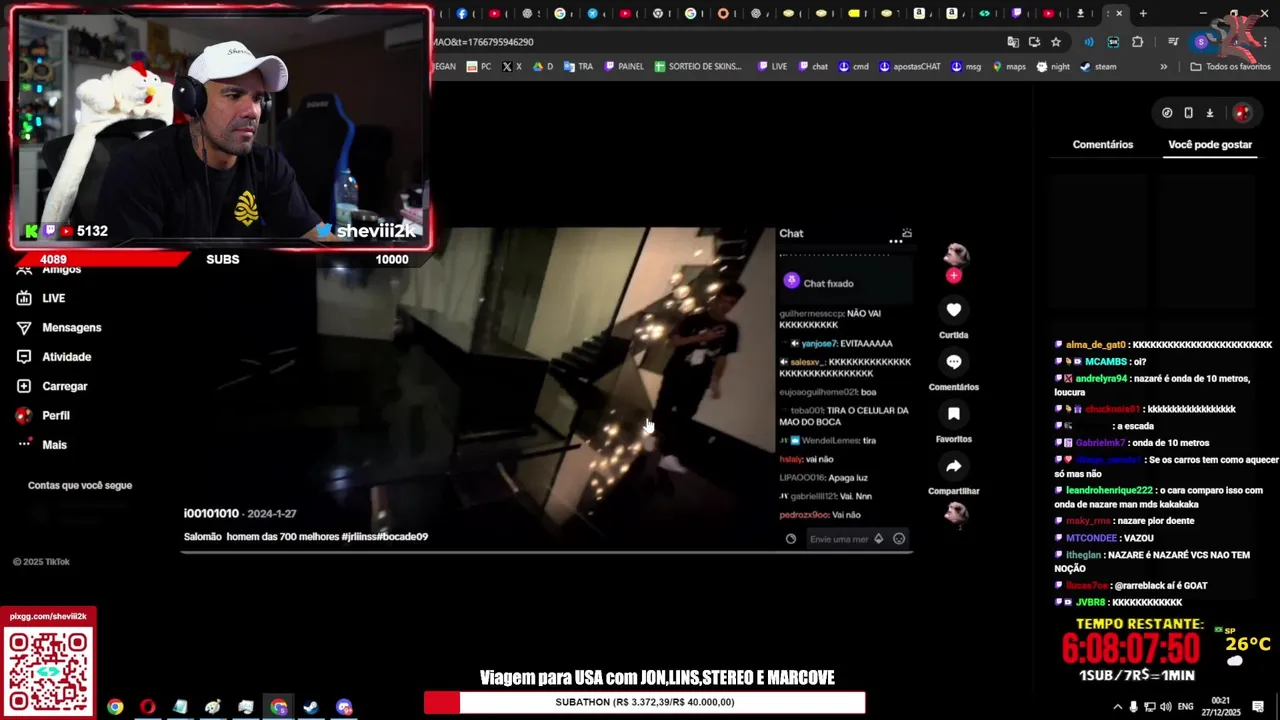The width and height of the screenshot is (1280, 720).
Task: Open the steam bookmark
Action: (1098, 66)
